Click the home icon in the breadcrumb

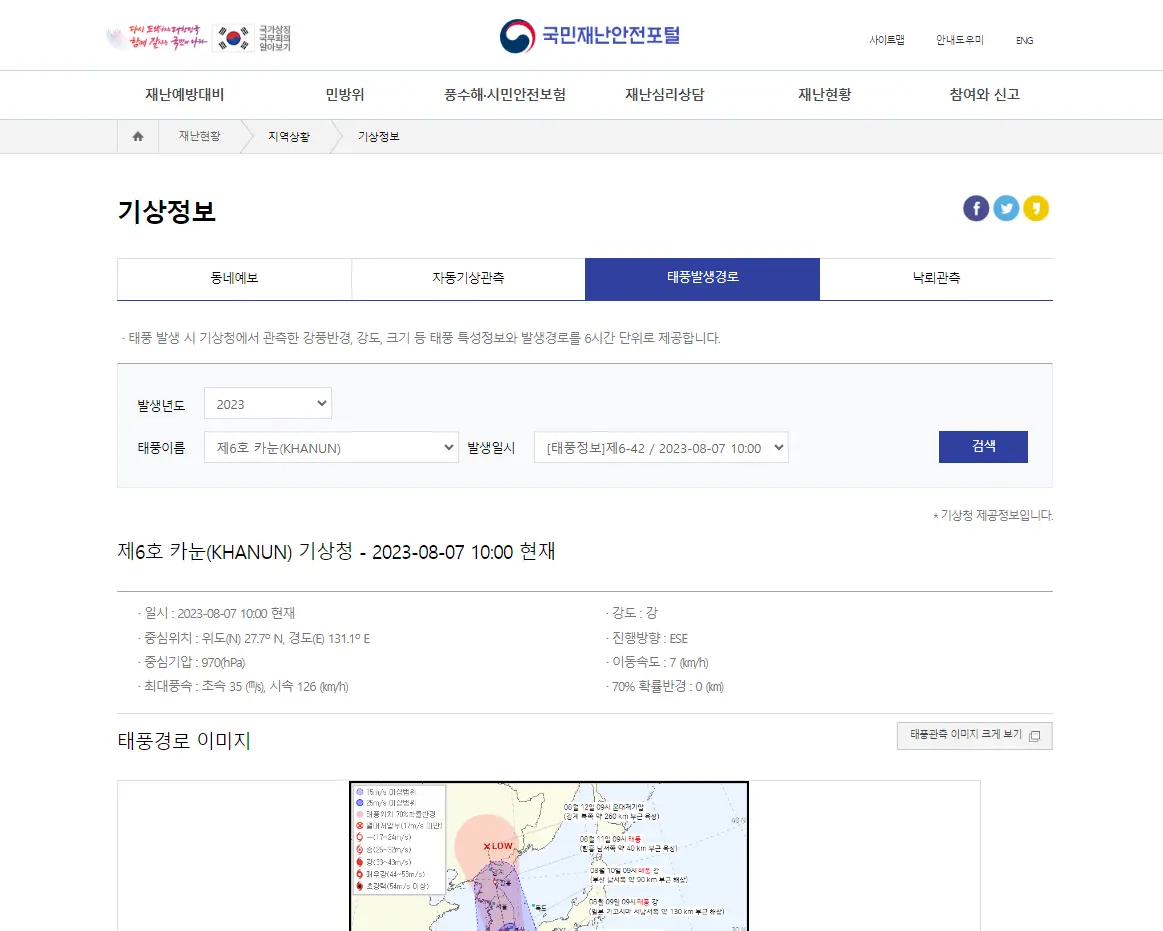[x=137, y=136]
